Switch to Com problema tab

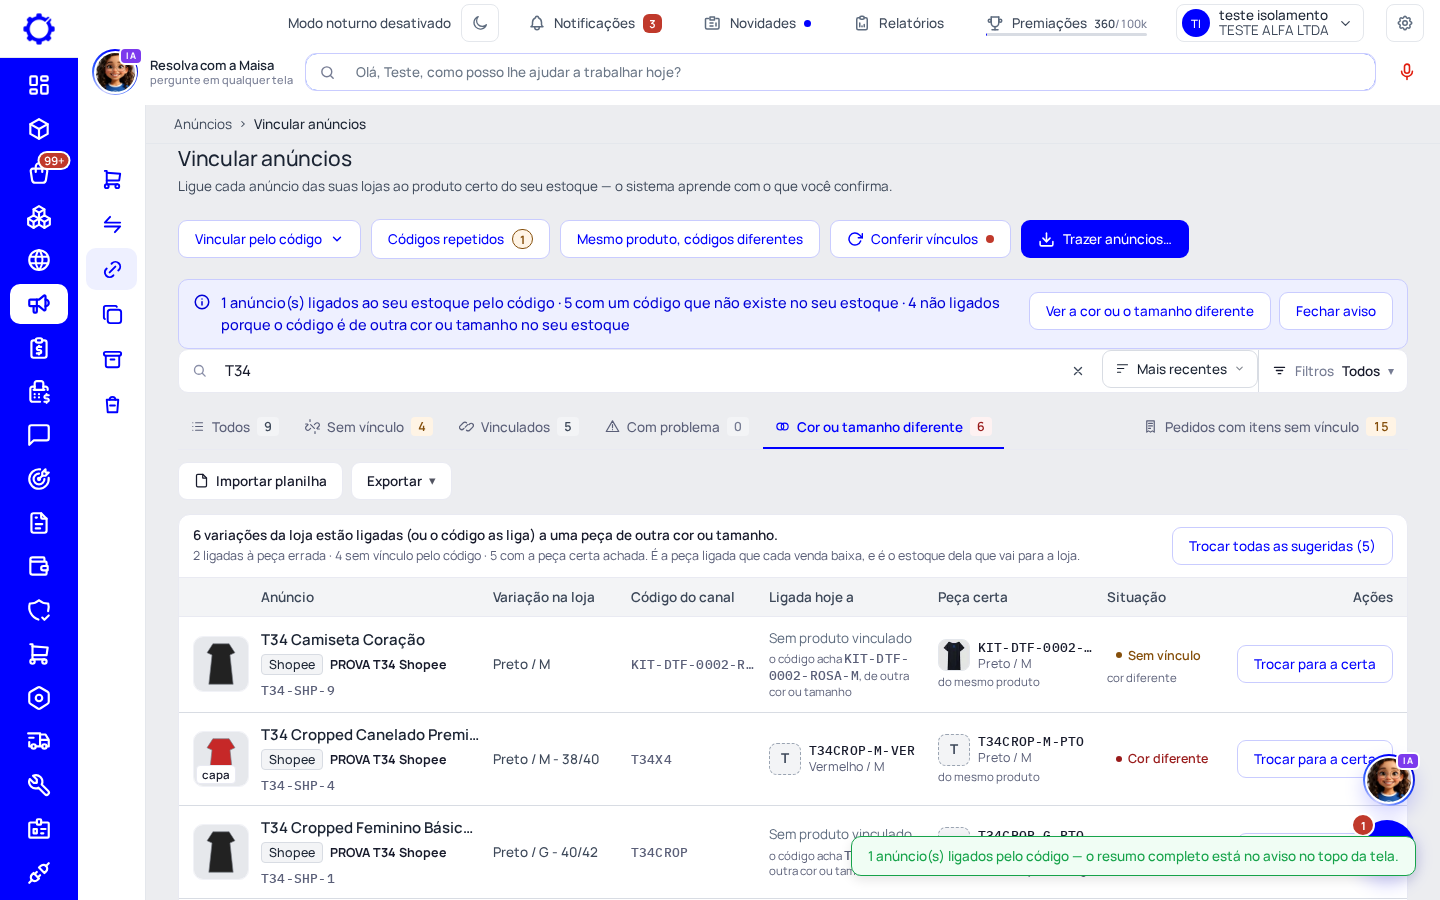[x=676, y=427]
